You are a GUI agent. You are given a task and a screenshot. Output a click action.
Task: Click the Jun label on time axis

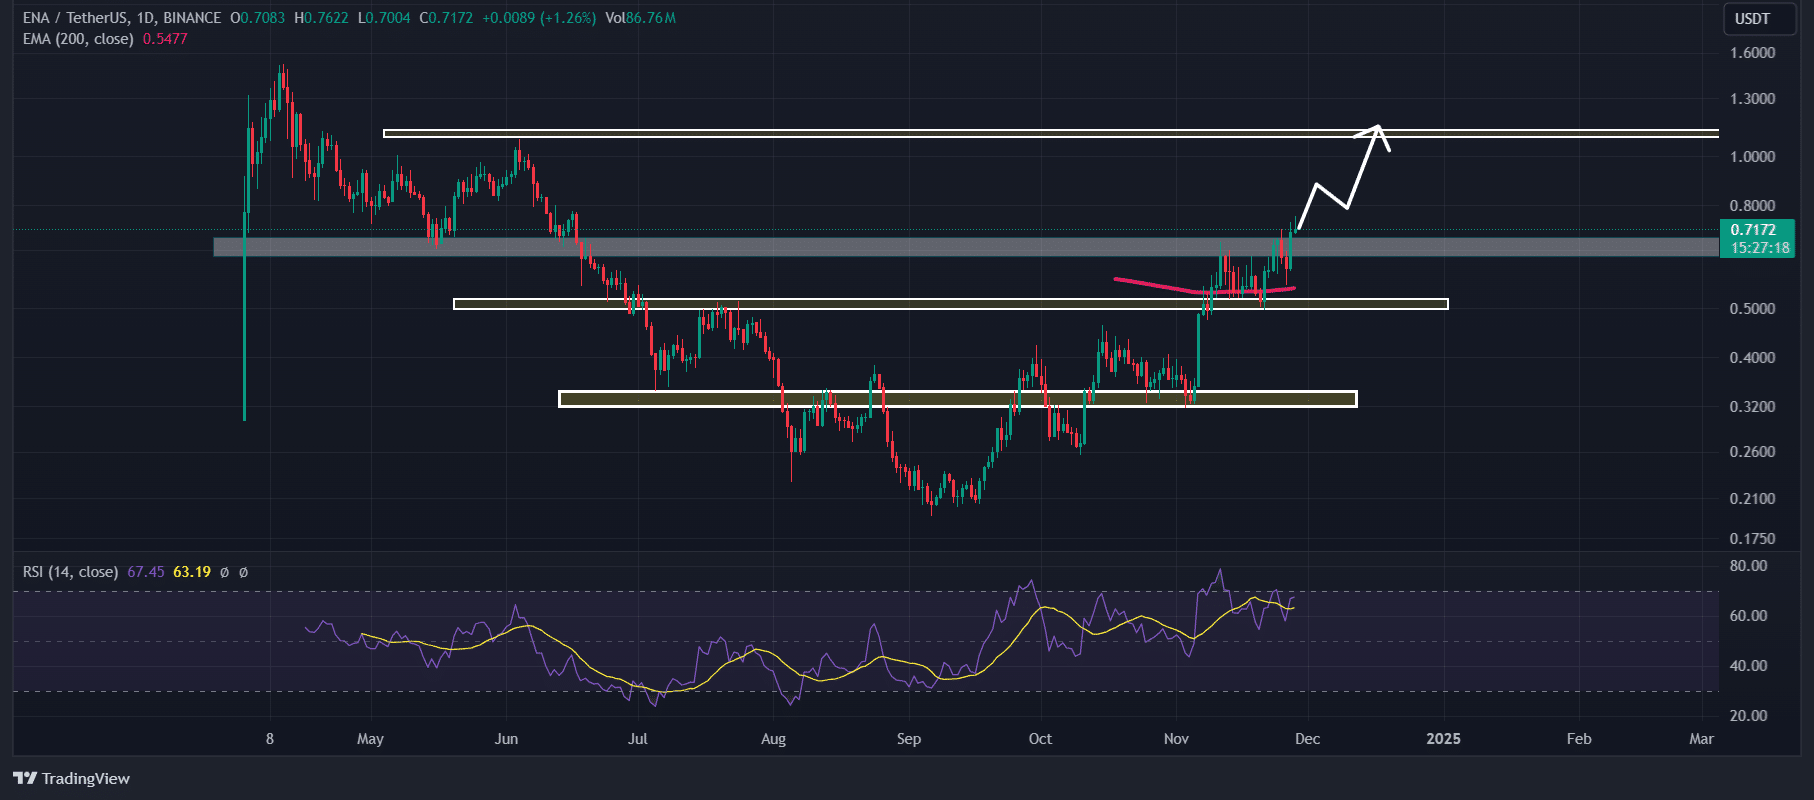(x=506, y=739)
